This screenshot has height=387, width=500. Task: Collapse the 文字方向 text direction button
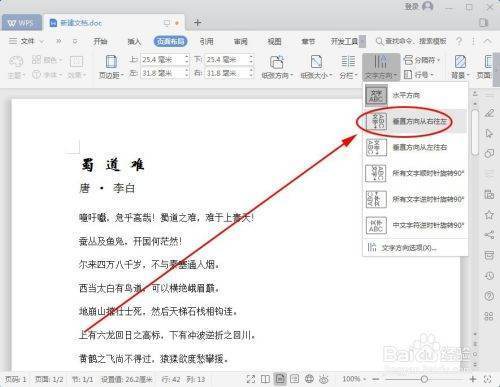point(381,67)
